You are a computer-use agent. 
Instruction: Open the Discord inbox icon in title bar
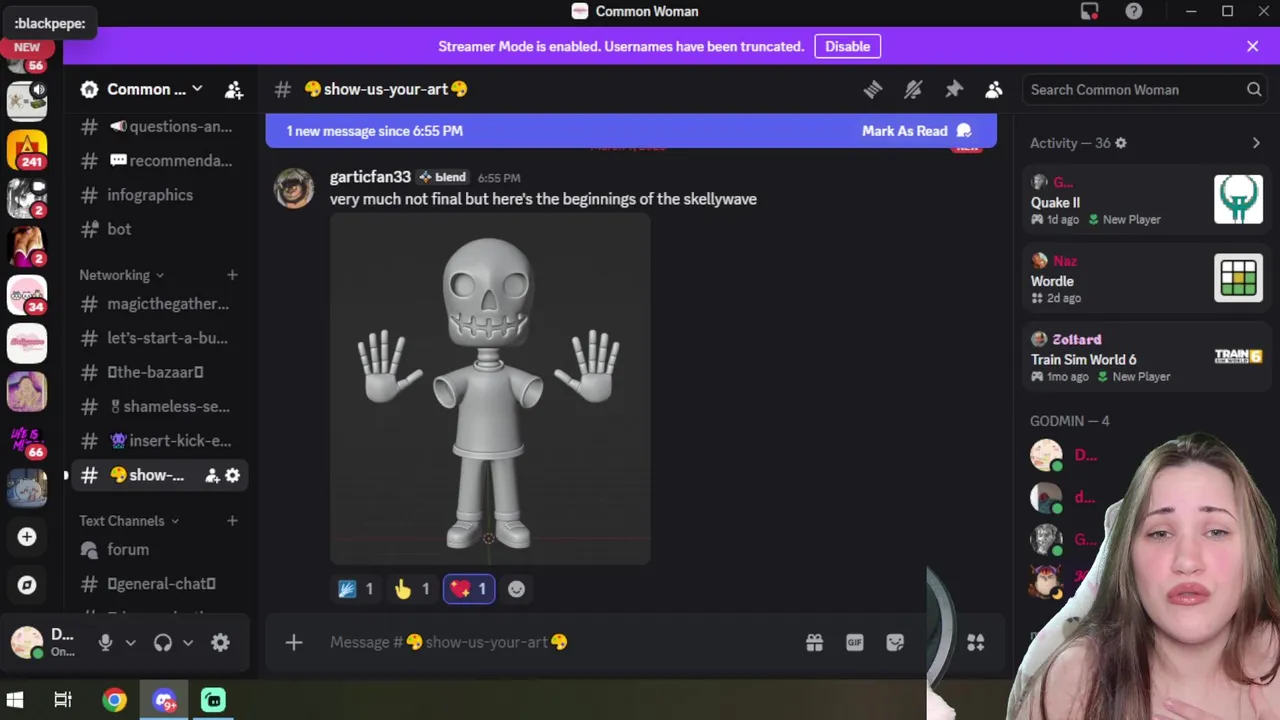1089,11
